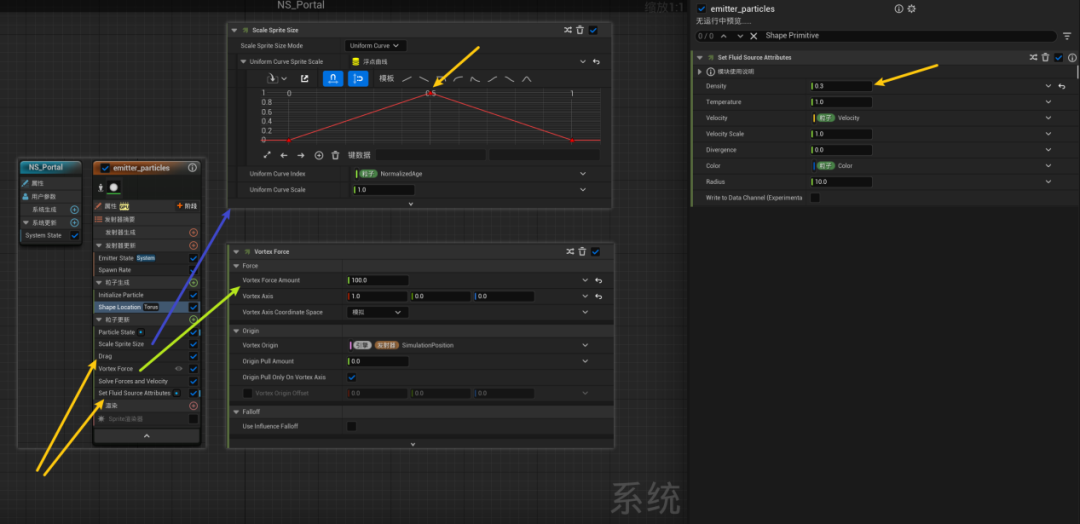Enable Write to Data Channel checkbox
This screenshot has width=1080, height=524.
816,198
